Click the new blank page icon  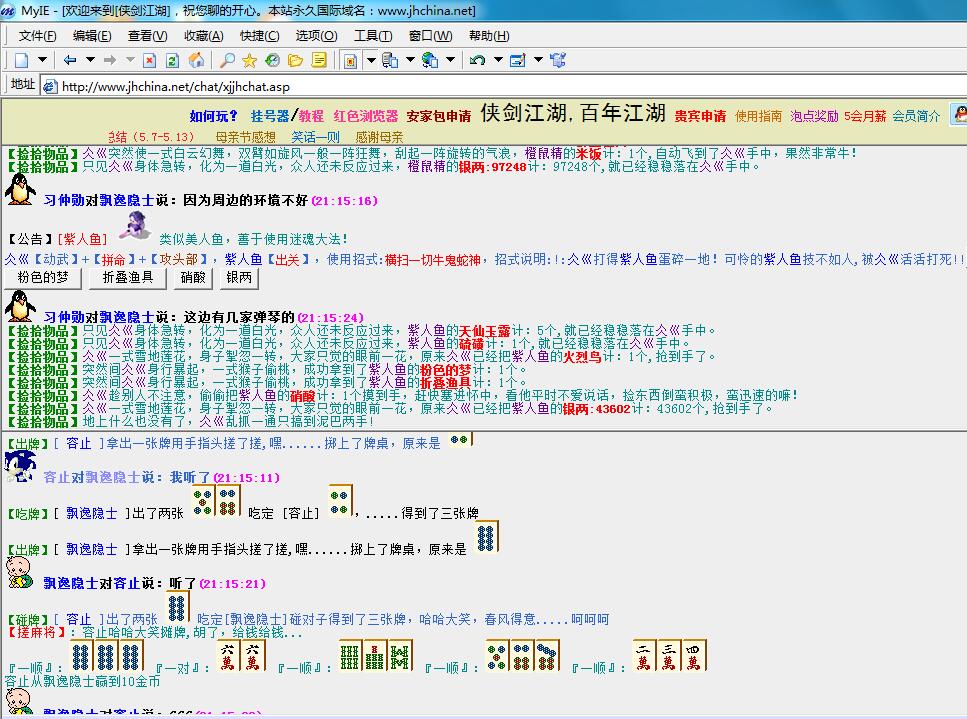tap(22, 60)
